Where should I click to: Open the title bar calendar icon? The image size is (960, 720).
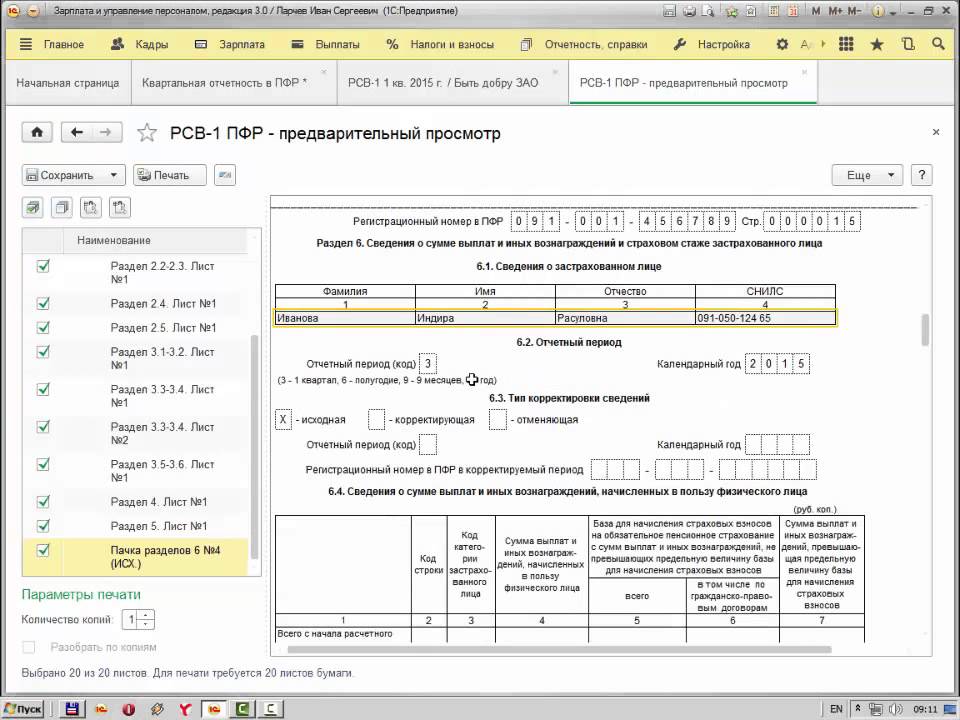pyautogui.click(x=793, y=11)
